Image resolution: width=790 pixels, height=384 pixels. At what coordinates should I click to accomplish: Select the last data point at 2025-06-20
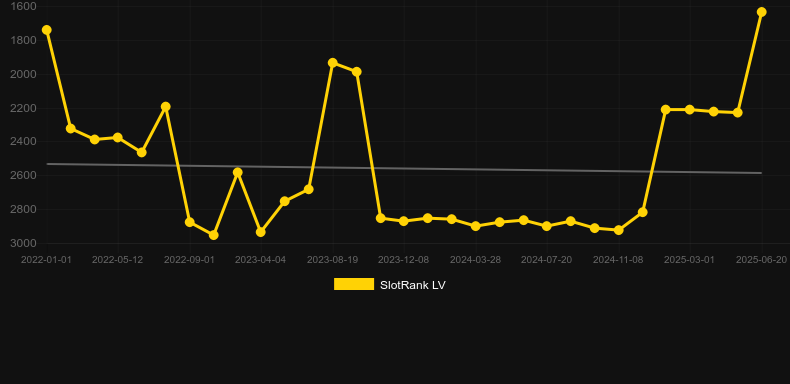point(761,12)
